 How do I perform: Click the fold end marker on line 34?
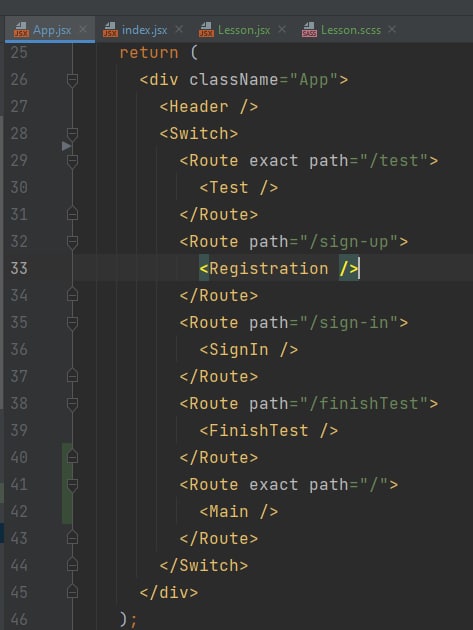click(72, 295)
